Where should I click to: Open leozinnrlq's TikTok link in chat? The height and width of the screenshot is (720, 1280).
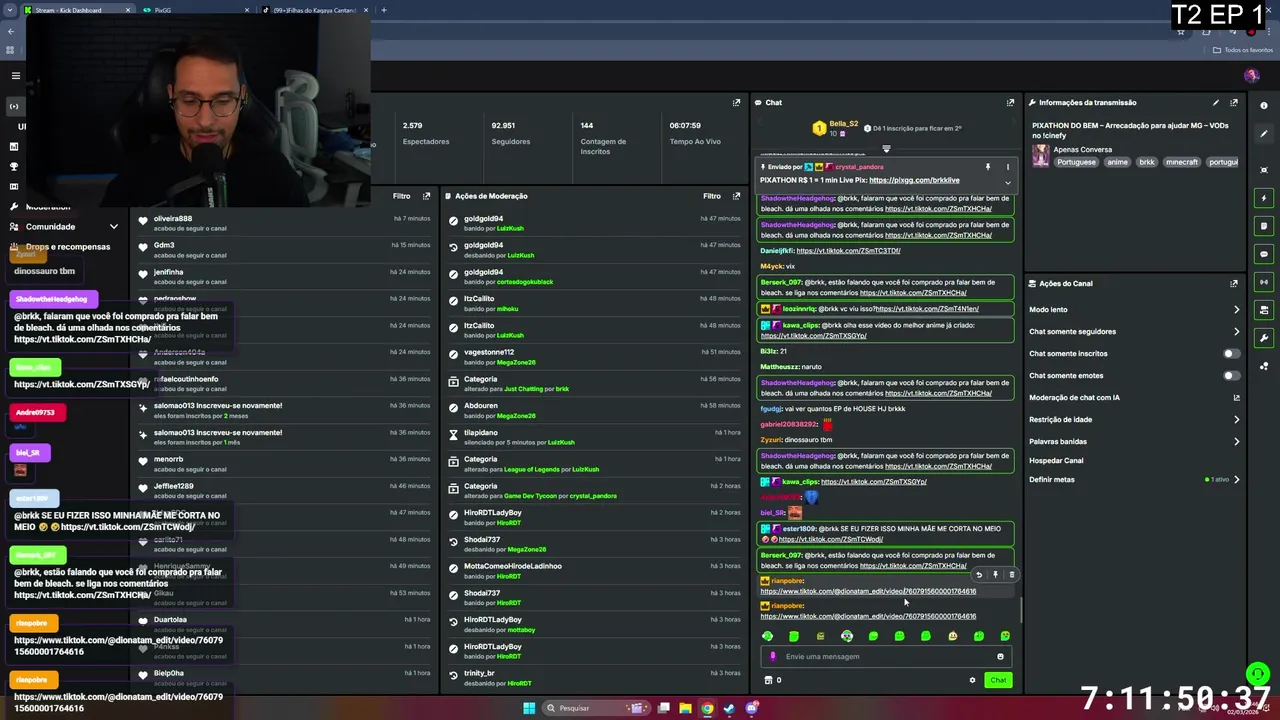(926, 309)
